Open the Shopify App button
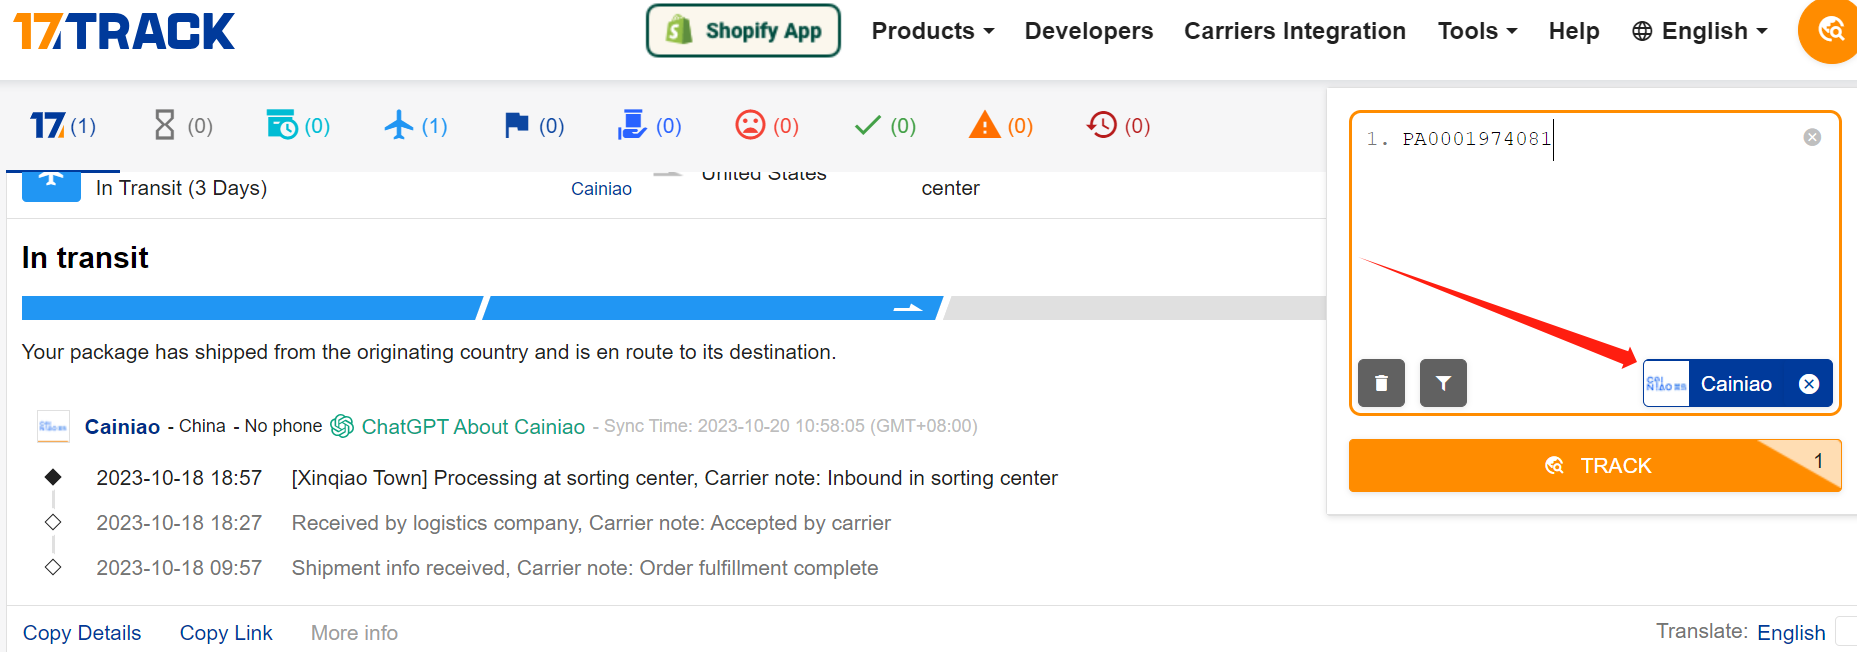 click(743, 31)
